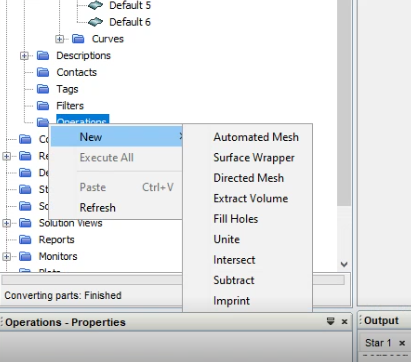Click the Tags folder icon

[x=43, y=89]
